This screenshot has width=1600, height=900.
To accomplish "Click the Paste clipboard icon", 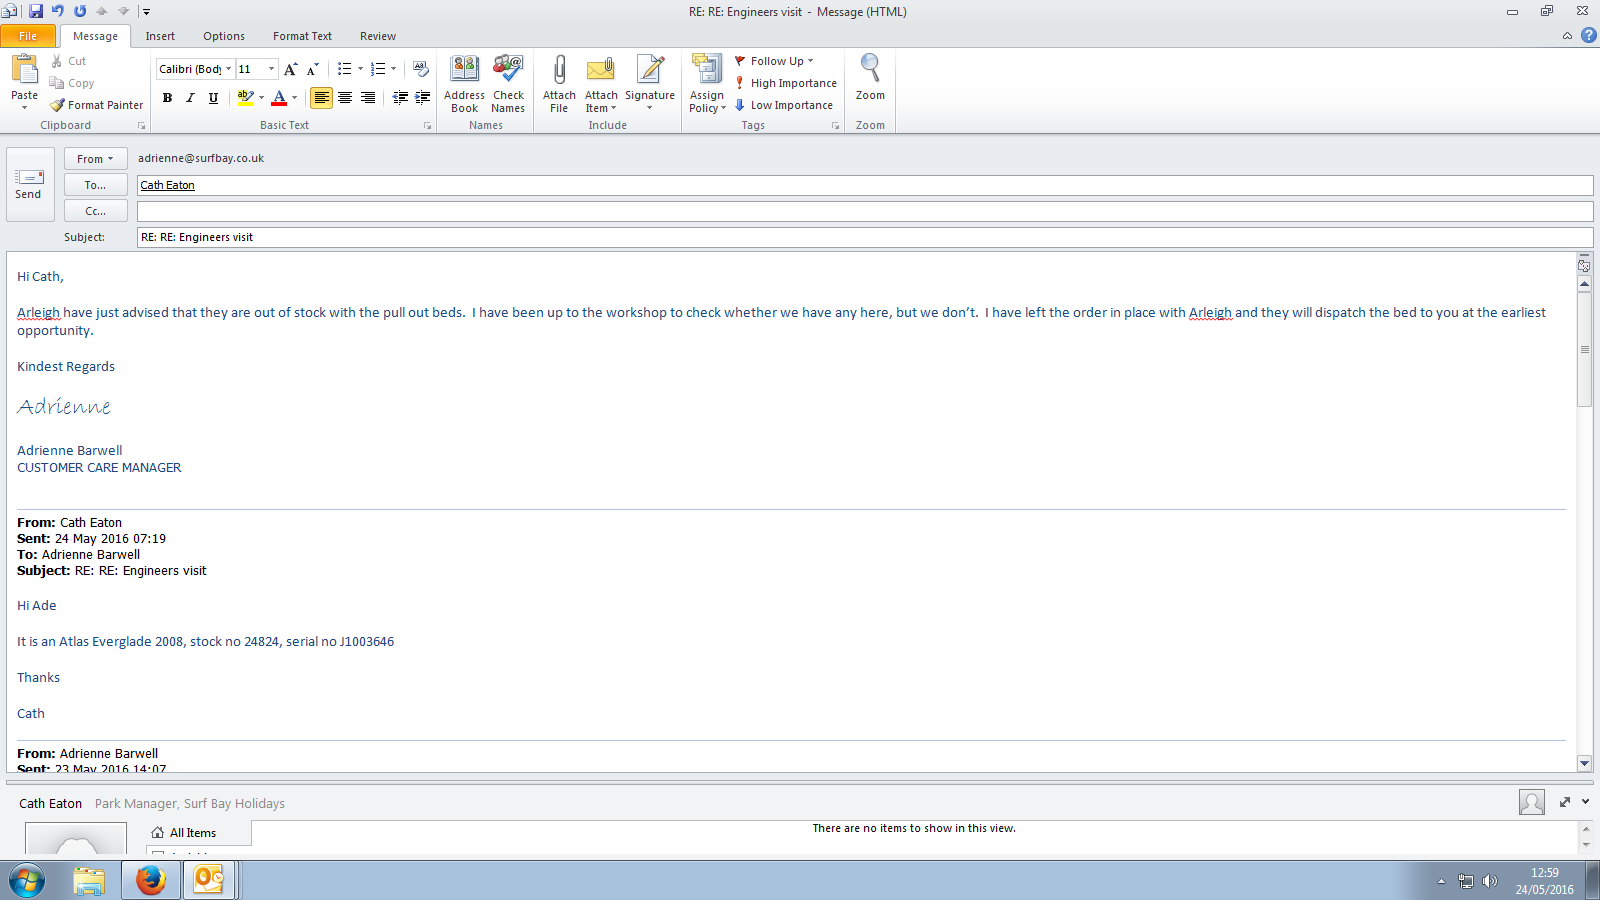I will click(24, 72).
